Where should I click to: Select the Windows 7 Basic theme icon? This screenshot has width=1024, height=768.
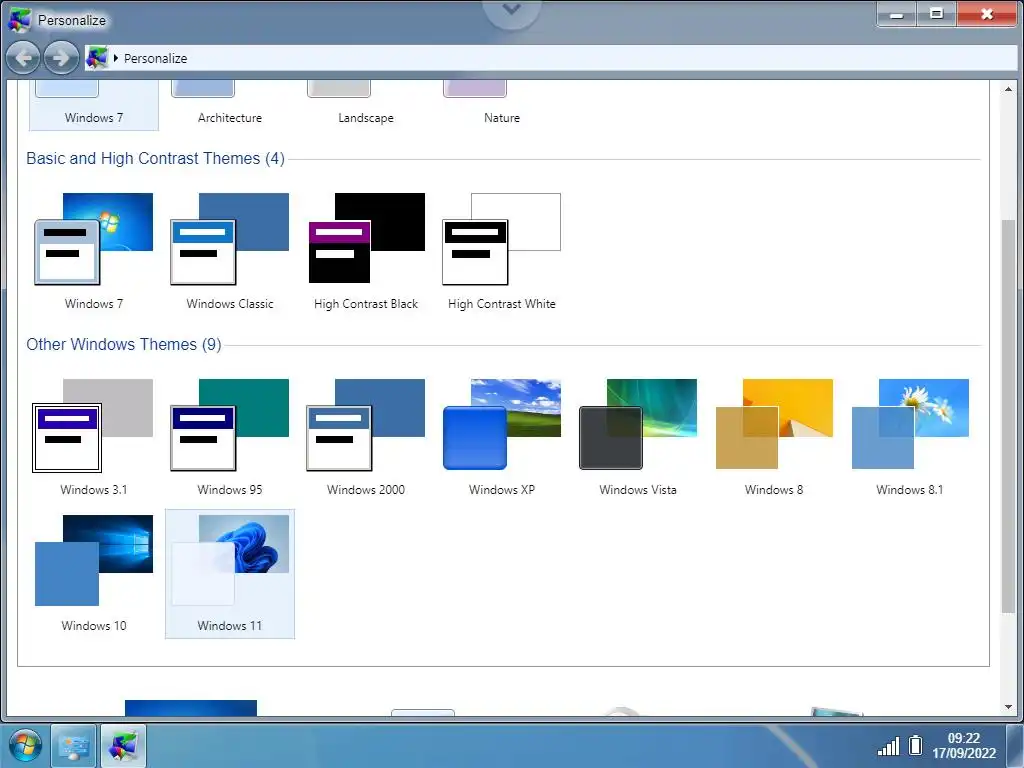[x=93, y=239]
